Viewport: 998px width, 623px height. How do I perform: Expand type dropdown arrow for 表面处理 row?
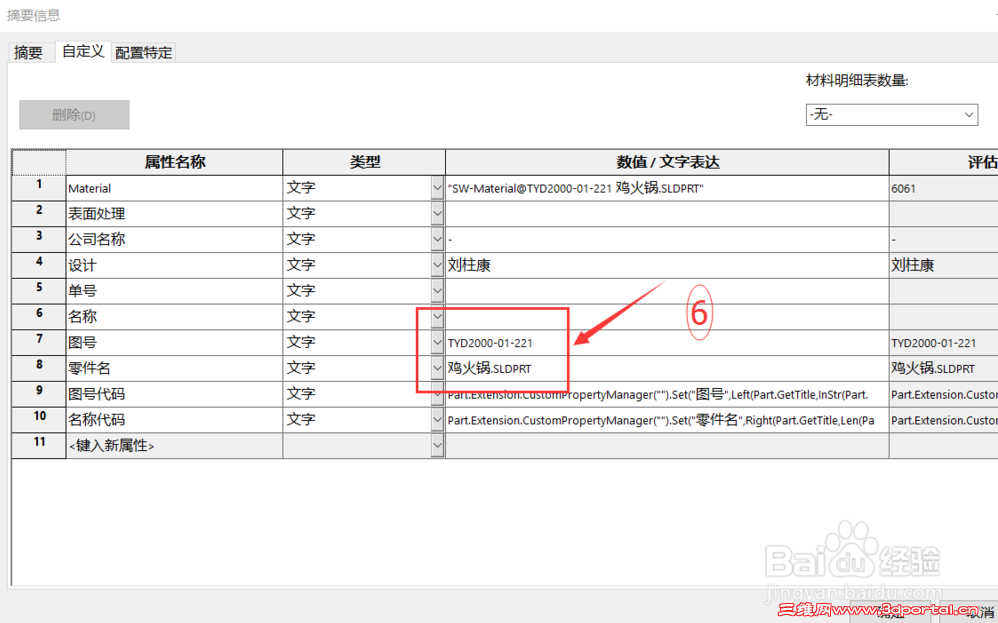pos(437,214)
